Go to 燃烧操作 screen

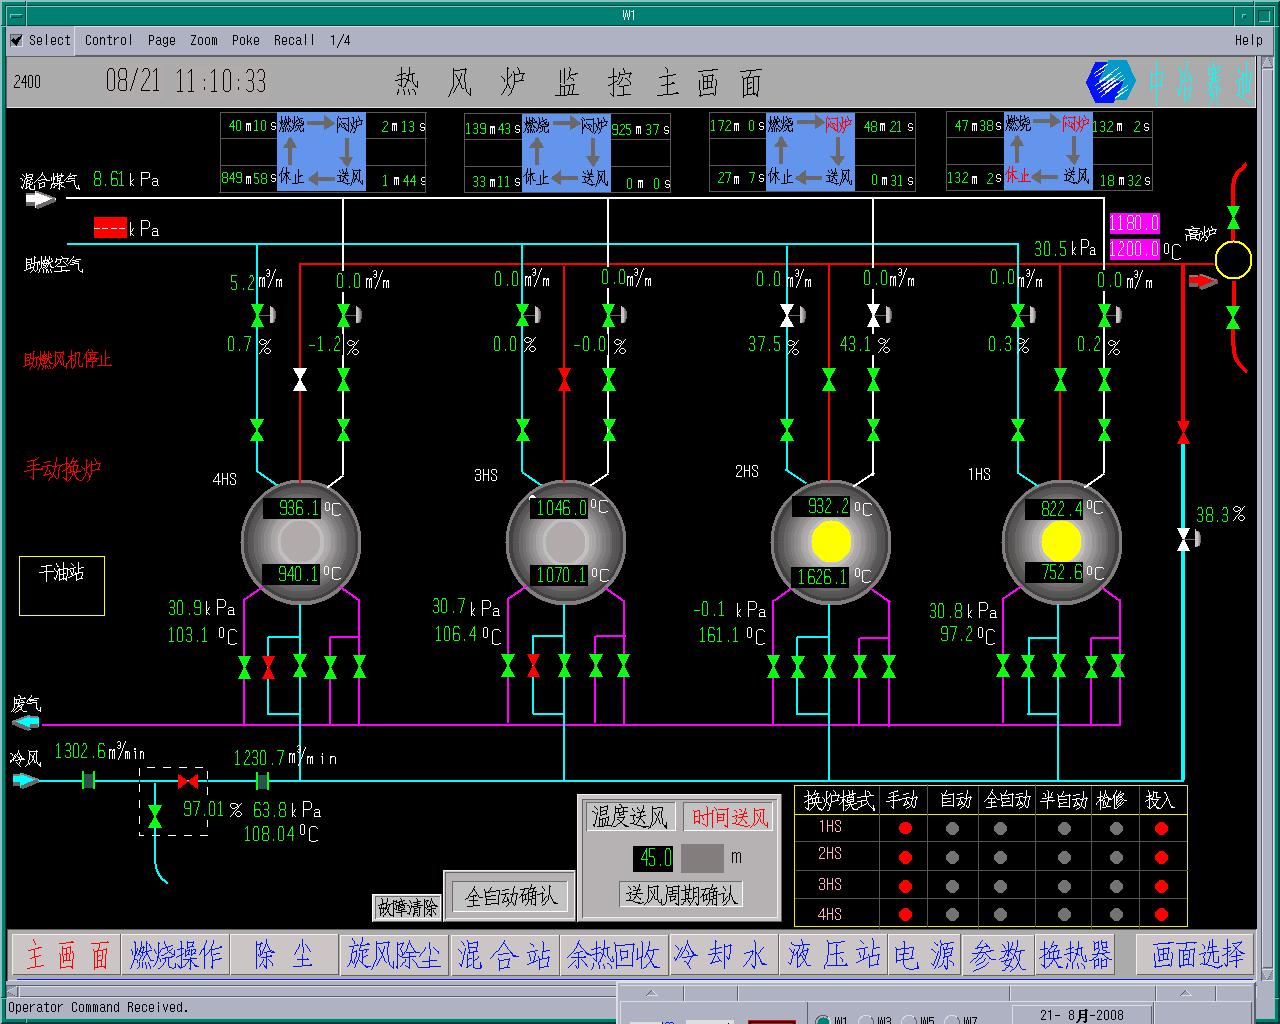[175, 955]
